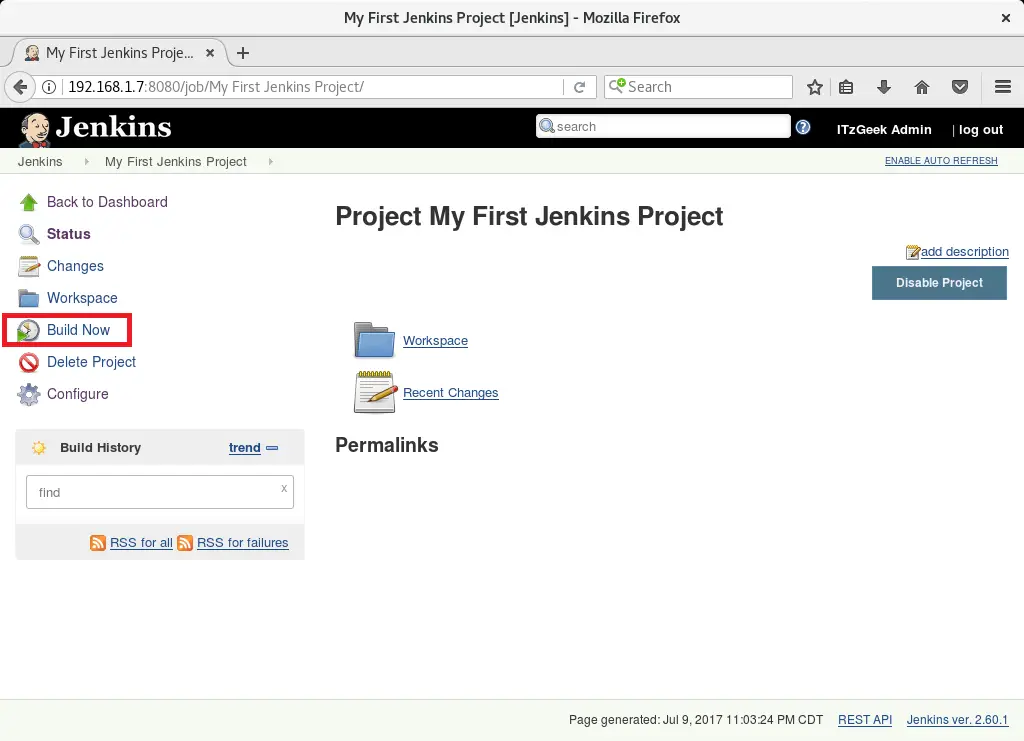Open the REST API footer link
The image size is (1024, 741).
coord(865,719)
